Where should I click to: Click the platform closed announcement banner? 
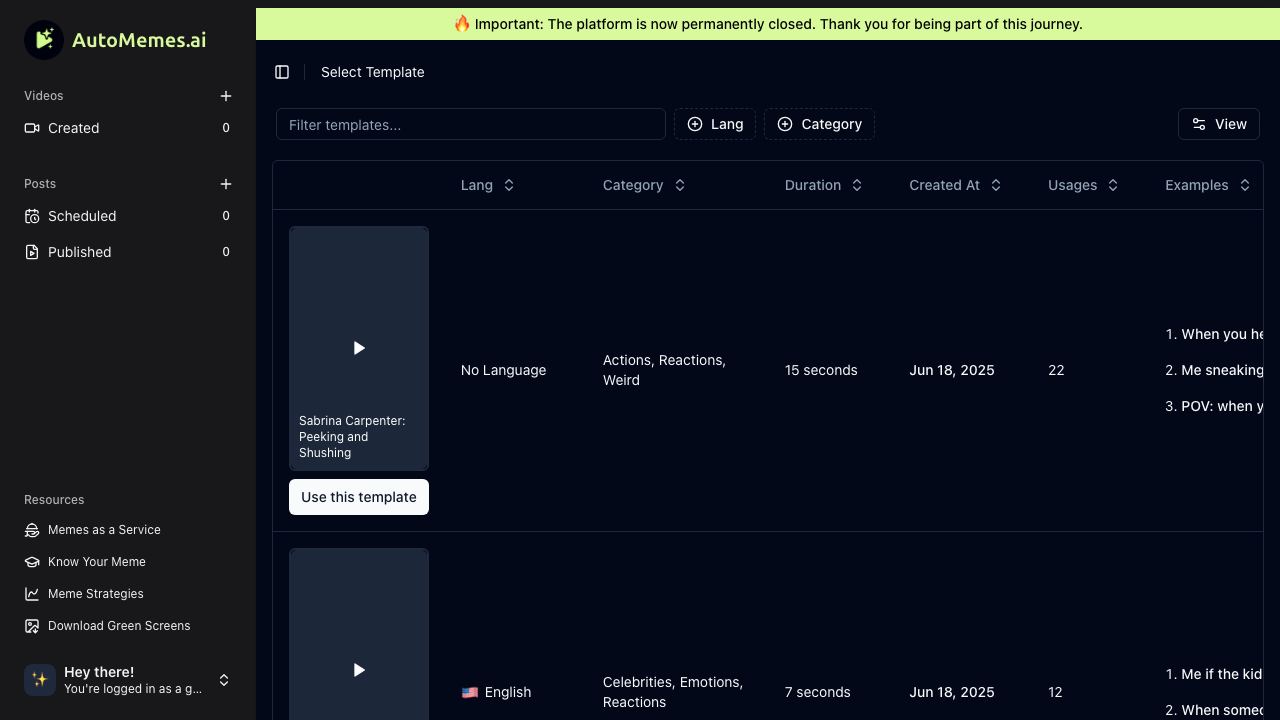point(768,24)
